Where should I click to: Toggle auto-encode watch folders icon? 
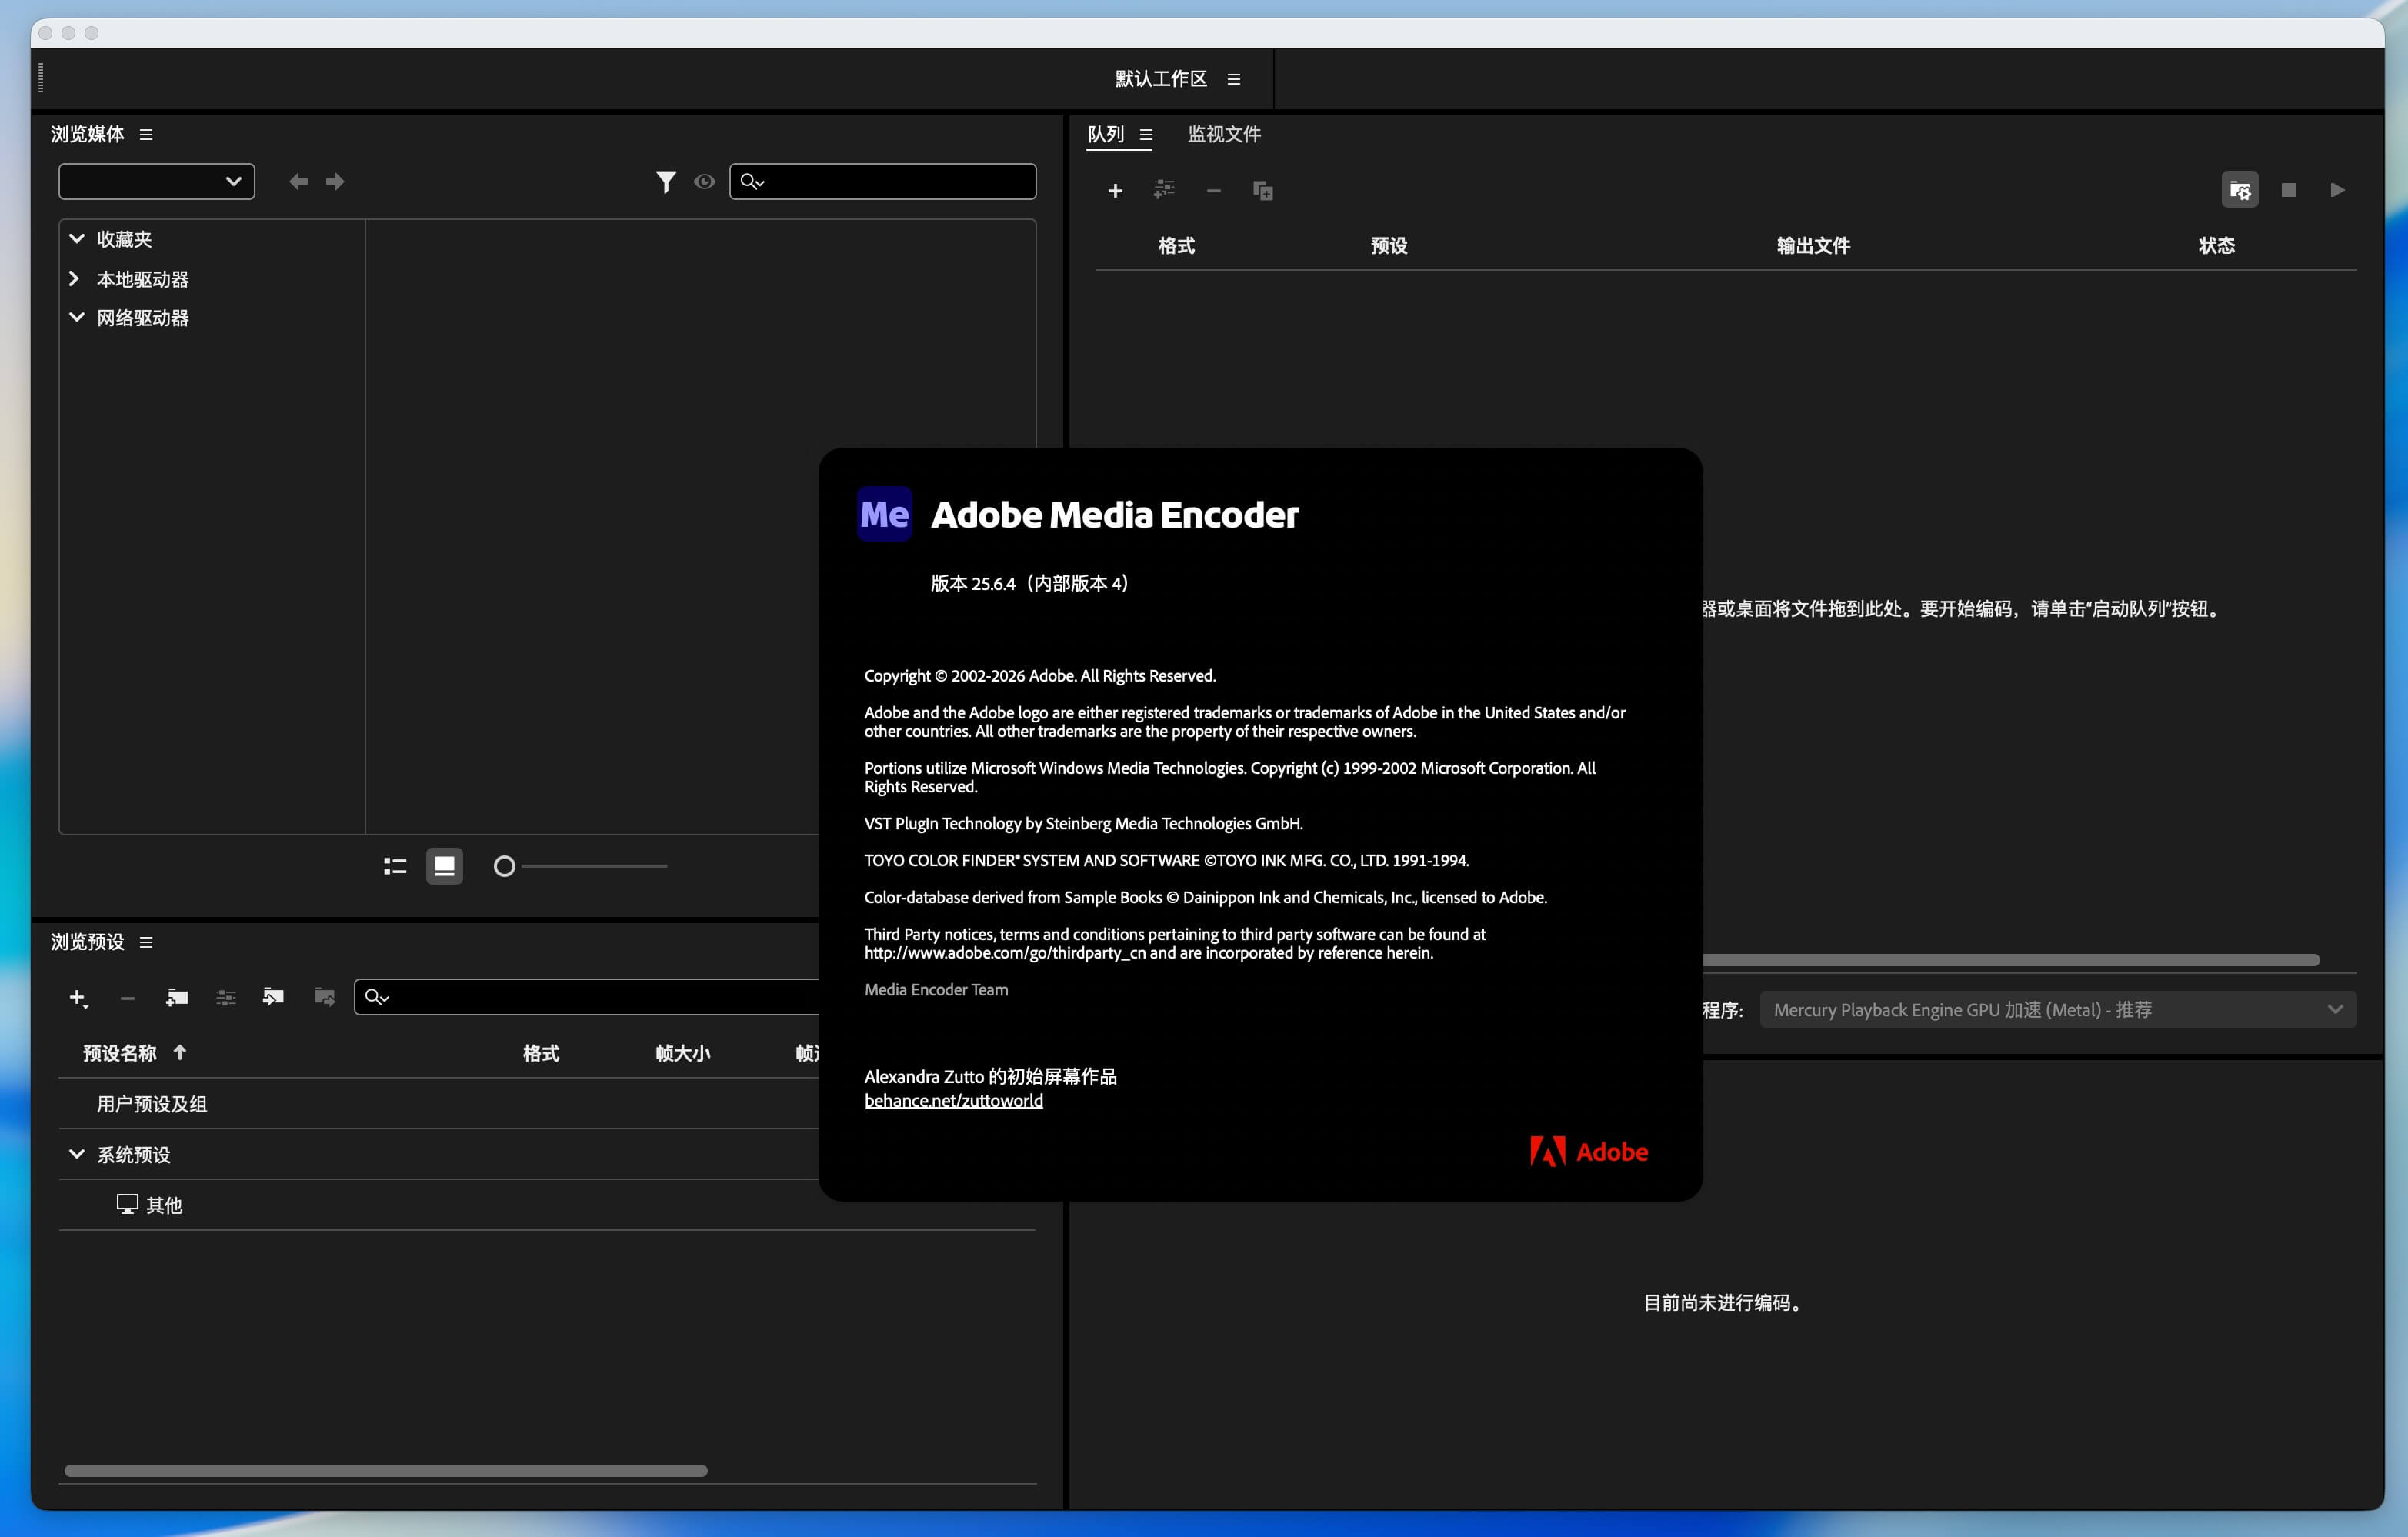coord(2239,190)
